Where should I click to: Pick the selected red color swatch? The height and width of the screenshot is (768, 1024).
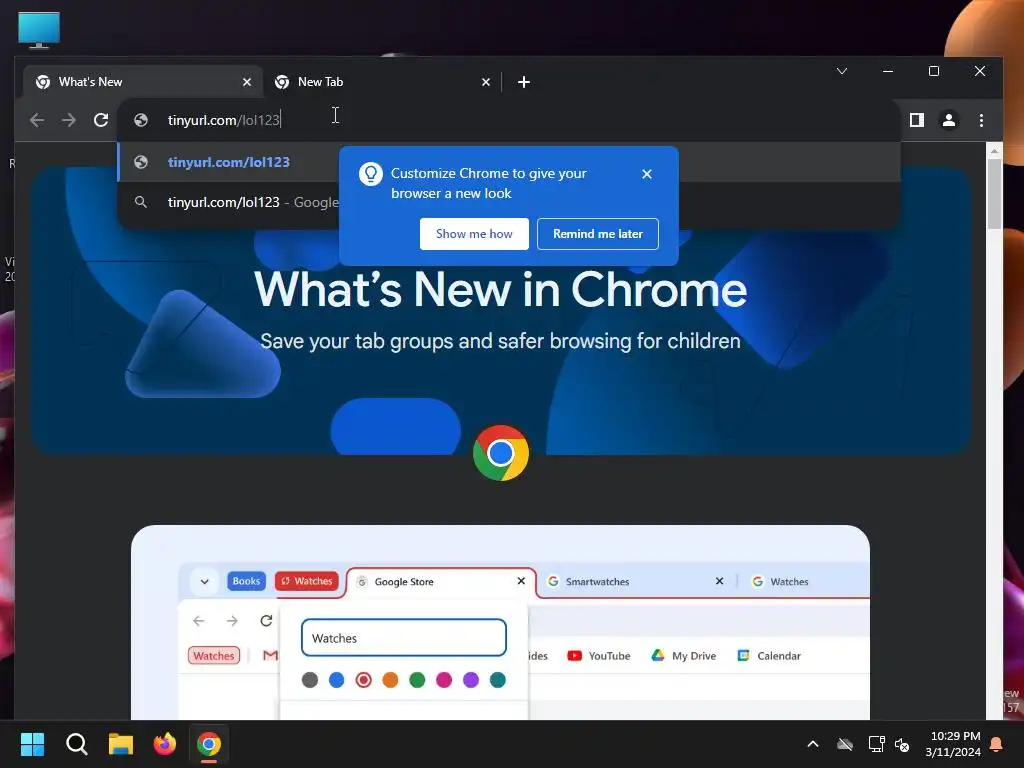click(x=364, y=680)
